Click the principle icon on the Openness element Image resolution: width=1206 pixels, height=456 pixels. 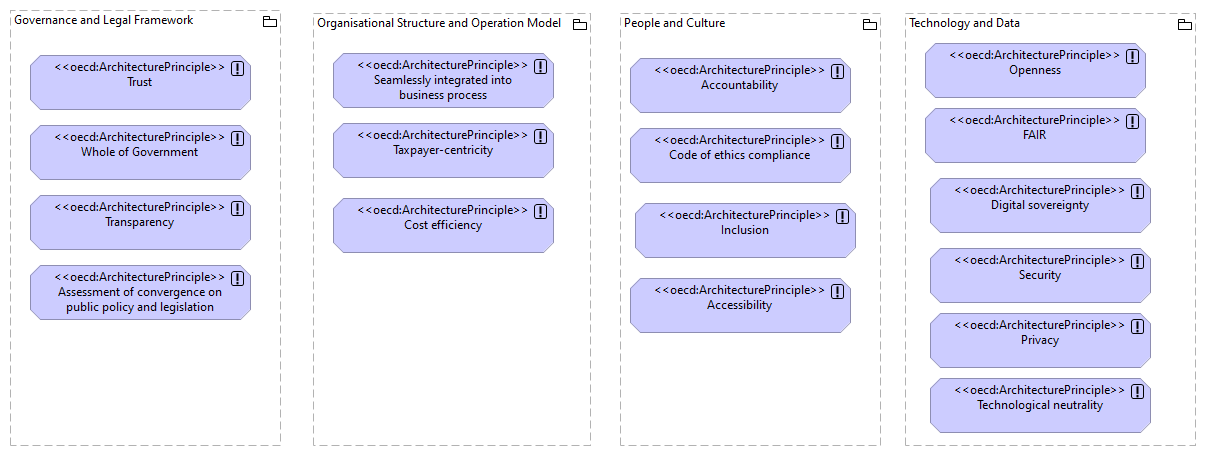click(x=1133, y=56)
